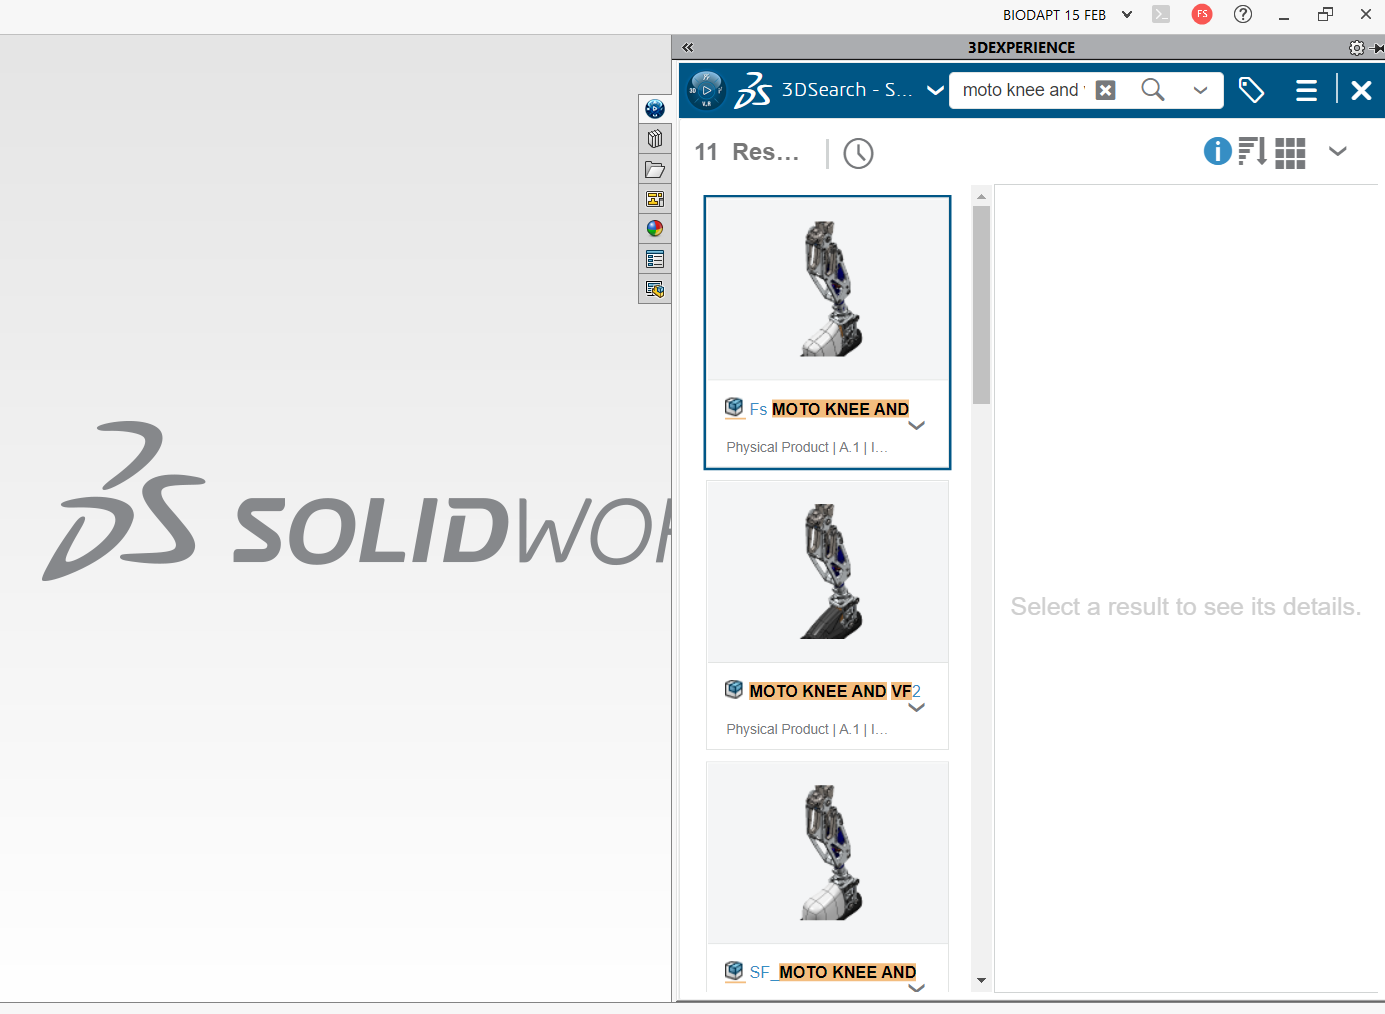Viewport: 1385px width, 1014px height.
Task: Click the results list scrollbar thumb
Action: [981, 305]
